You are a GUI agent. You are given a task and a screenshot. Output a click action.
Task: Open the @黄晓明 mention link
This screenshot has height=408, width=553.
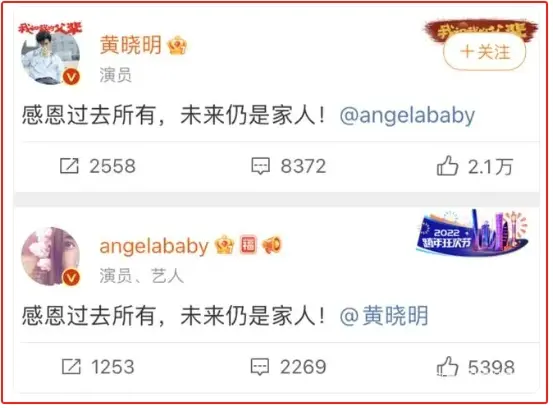click(x=384, y=316)
